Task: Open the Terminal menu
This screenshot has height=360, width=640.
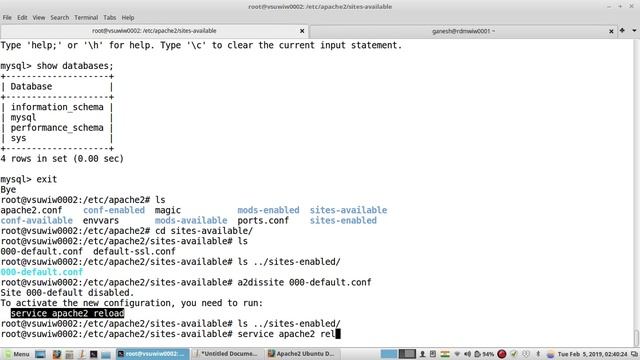Action: (86, 18)
